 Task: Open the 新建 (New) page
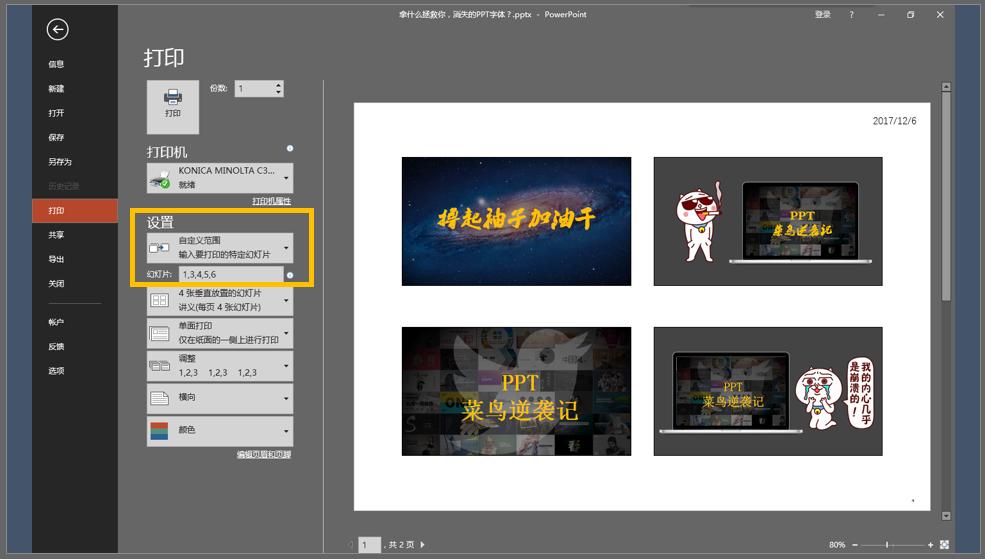pos(56,89)
